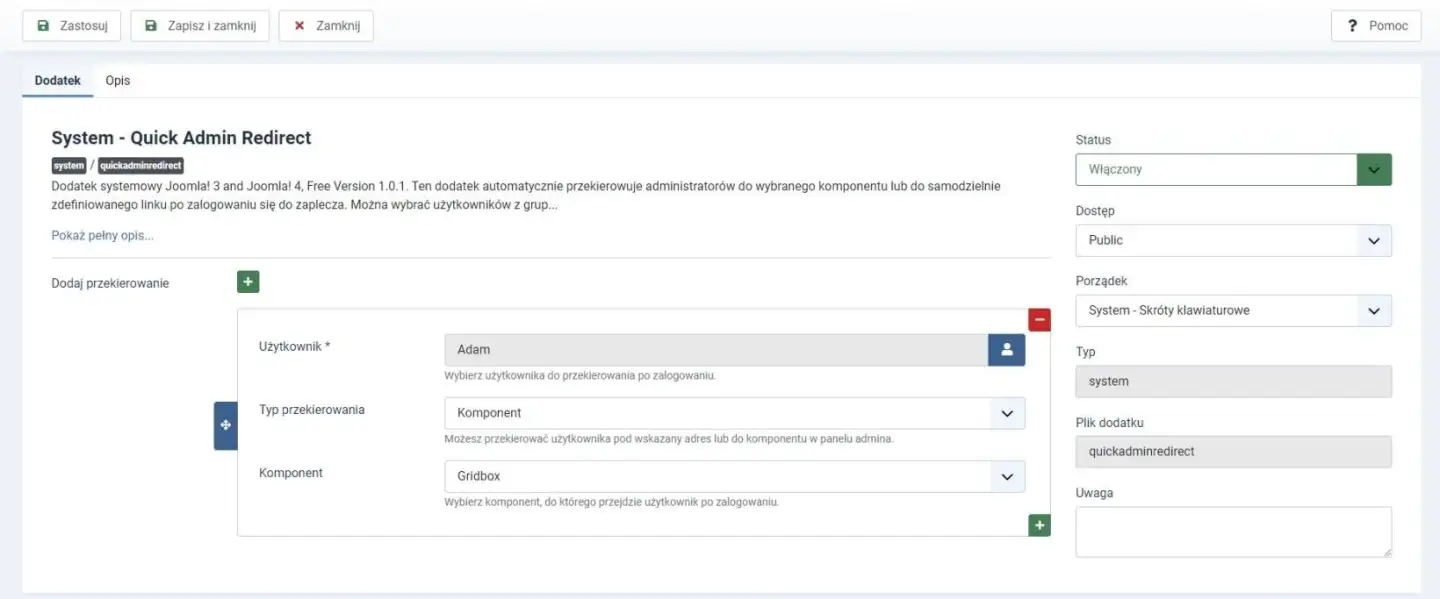
Task: Click the Użytkownik field showing Adam
Action: pyautogui.click(x=715, y=350)
